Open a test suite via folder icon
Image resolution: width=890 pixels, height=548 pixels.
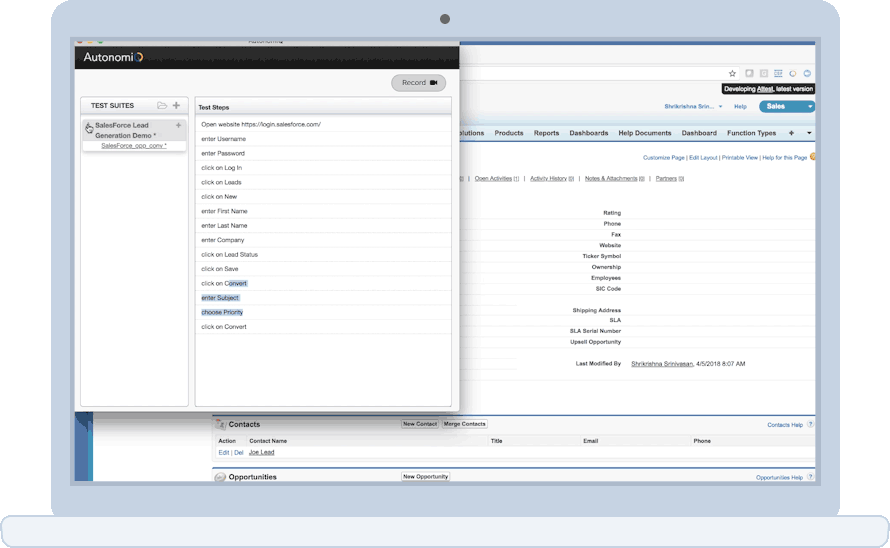[162, 106]
